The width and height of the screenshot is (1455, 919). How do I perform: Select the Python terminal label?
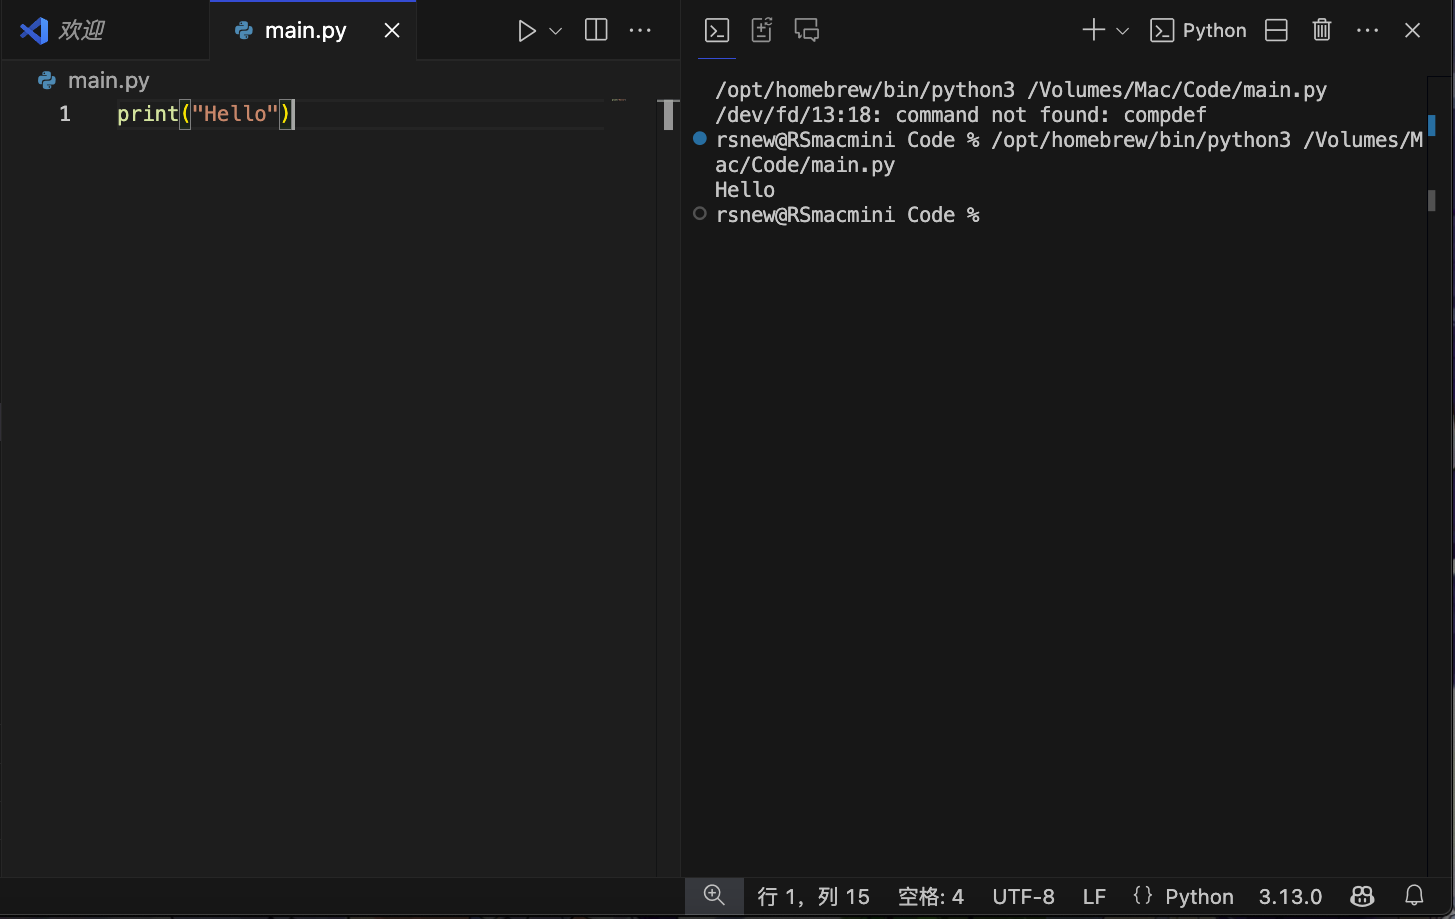click(x=1198, y=30)
